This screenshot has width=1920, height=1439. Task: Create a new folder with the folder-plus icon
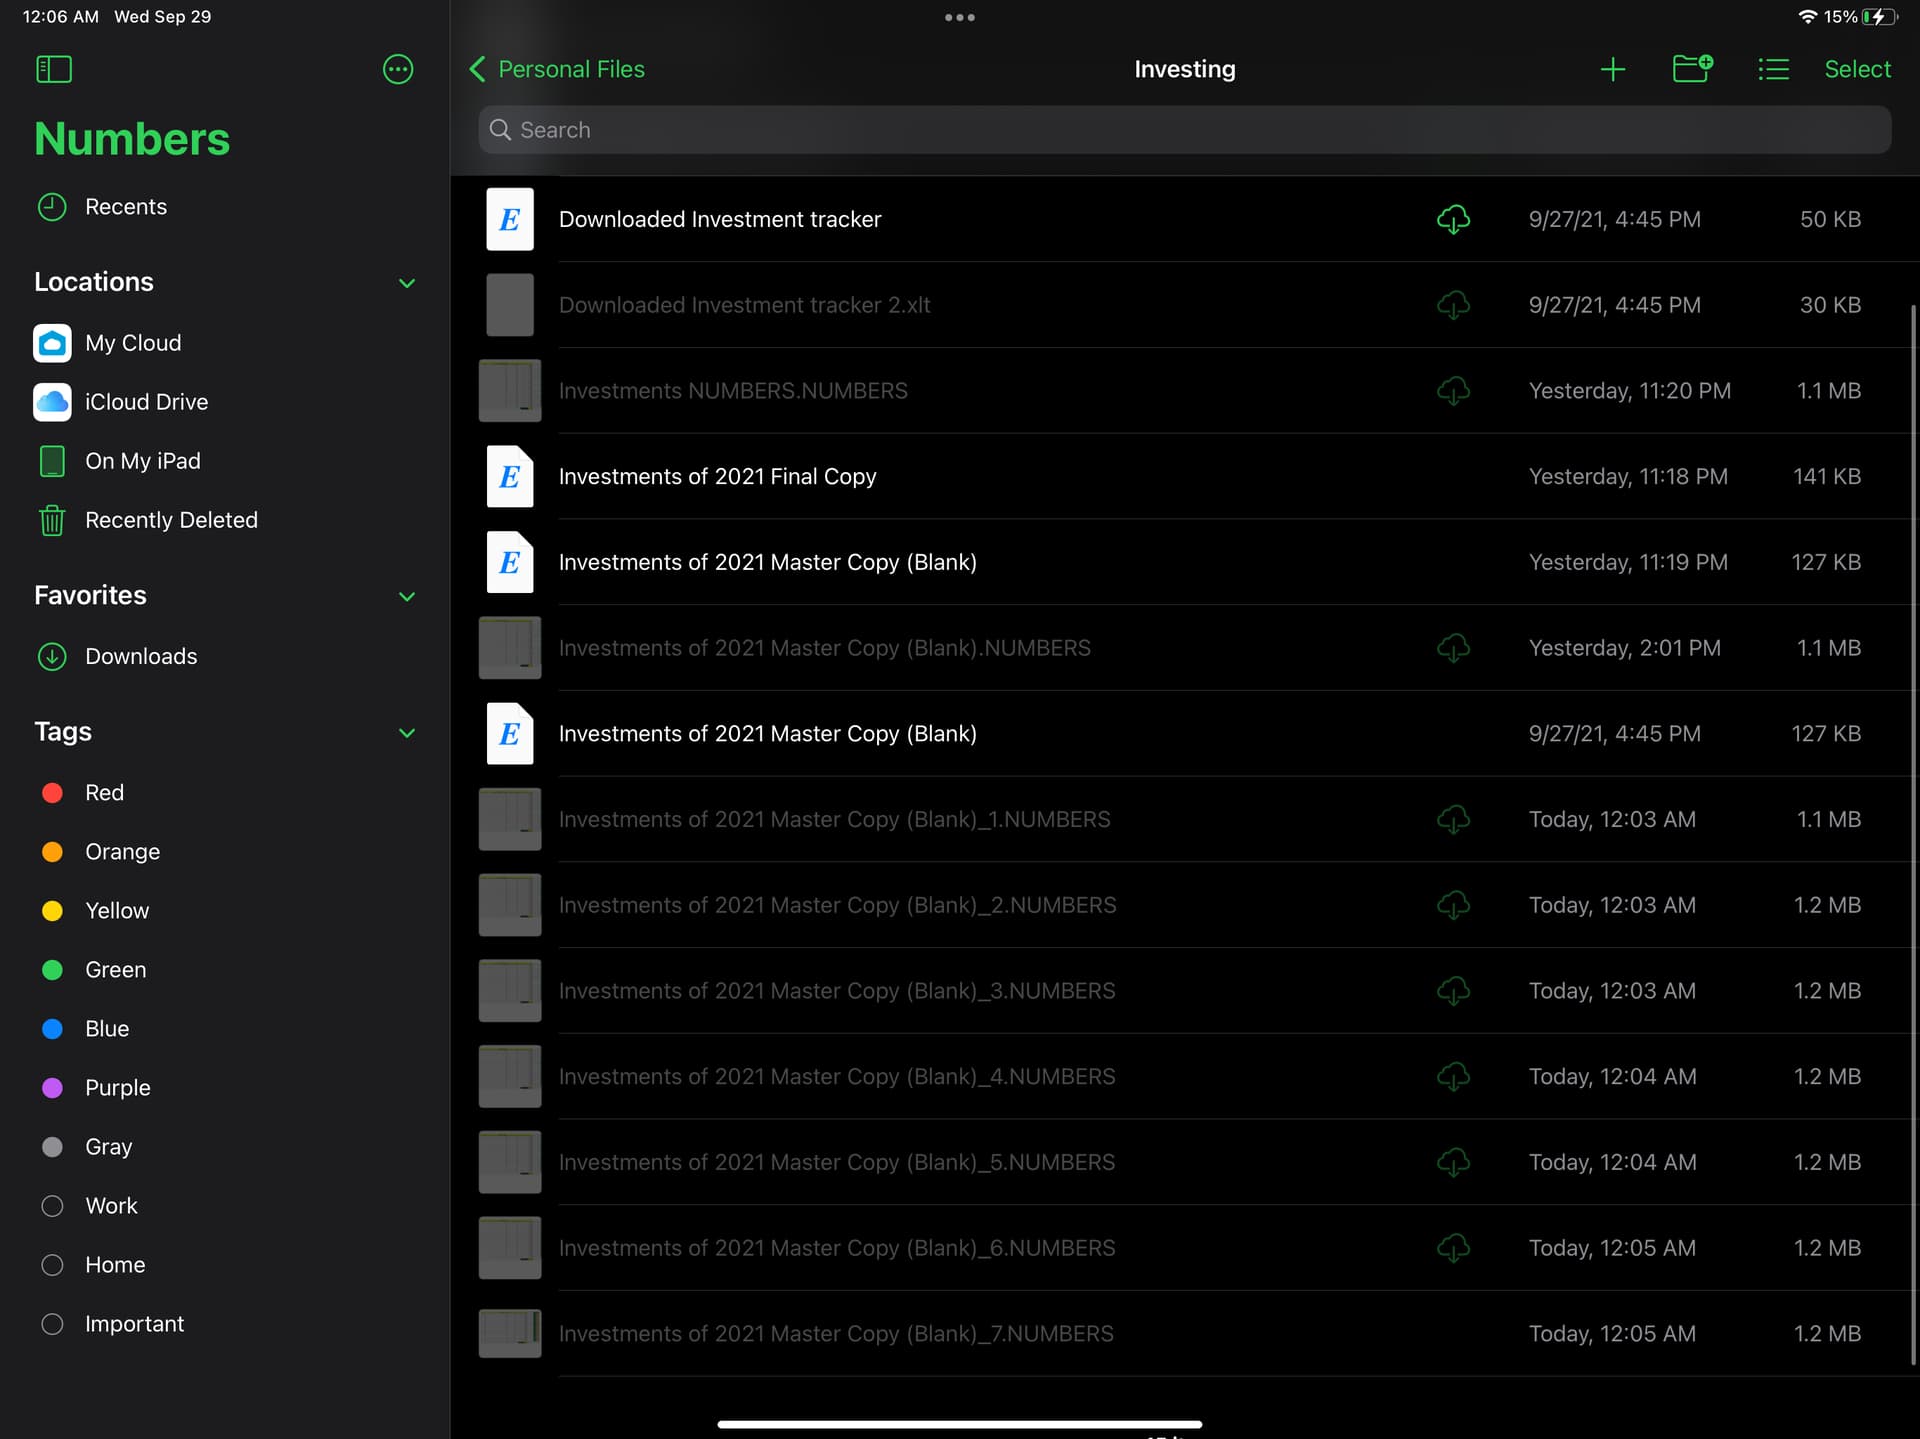pyautogui.click(x=1692, y=69)
